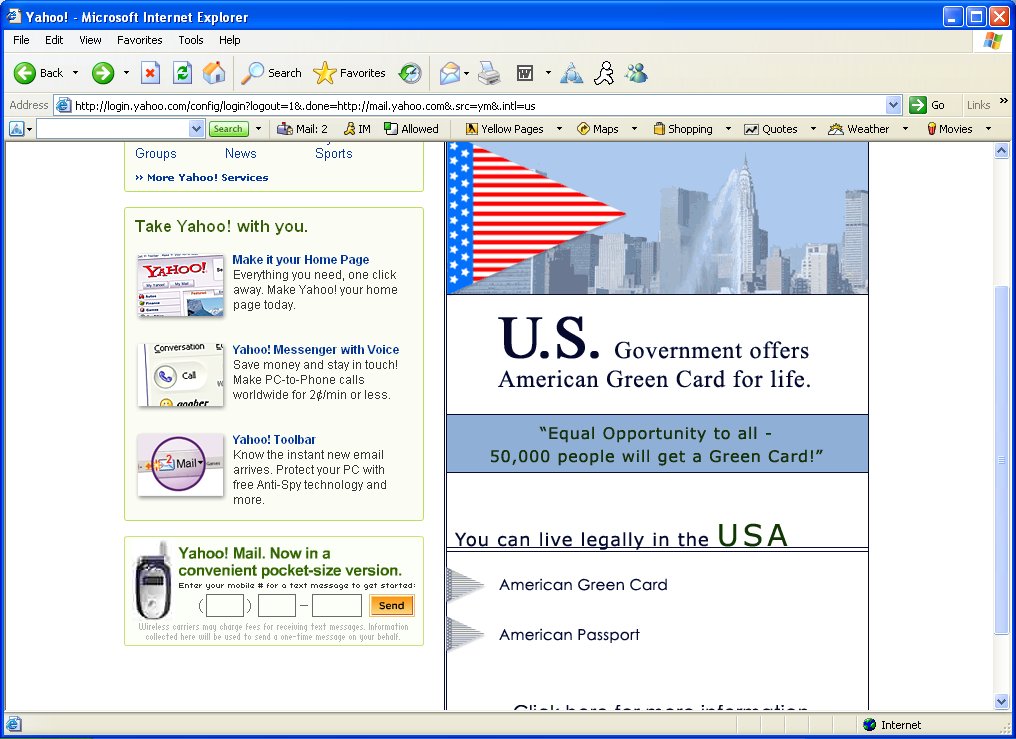Open the Make it your Home Page link
This screenshot has width=1016, height=739.
click(301, 260)
